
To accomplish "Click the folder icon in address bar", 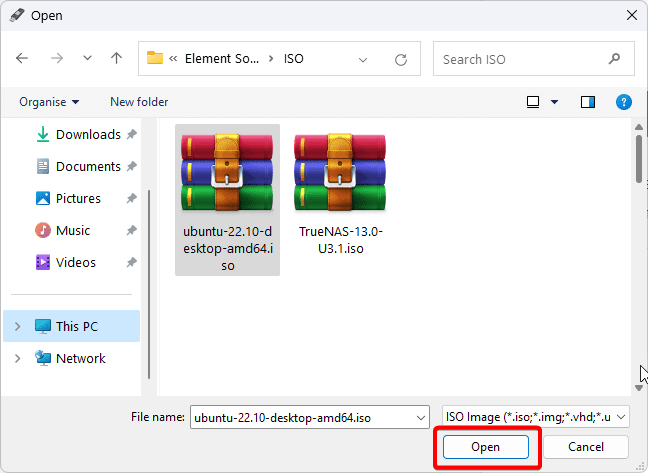I will point(155,58).
